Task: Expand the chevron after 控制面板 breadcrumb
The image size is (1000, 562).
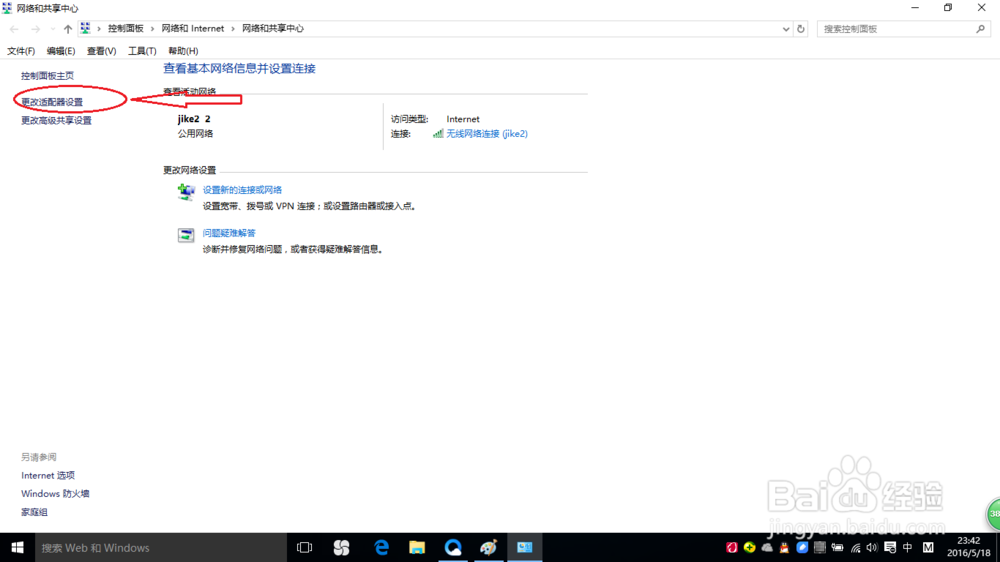Action: [152, 29]
